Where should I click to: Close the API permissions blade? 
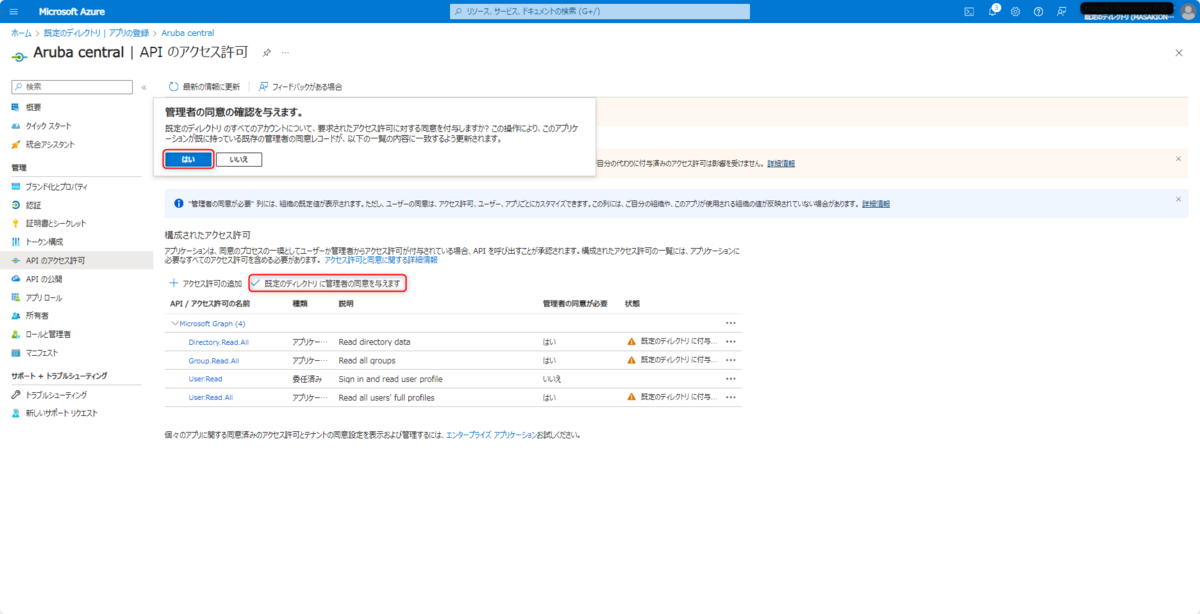pyautogui.click(x=1178, y=52)
